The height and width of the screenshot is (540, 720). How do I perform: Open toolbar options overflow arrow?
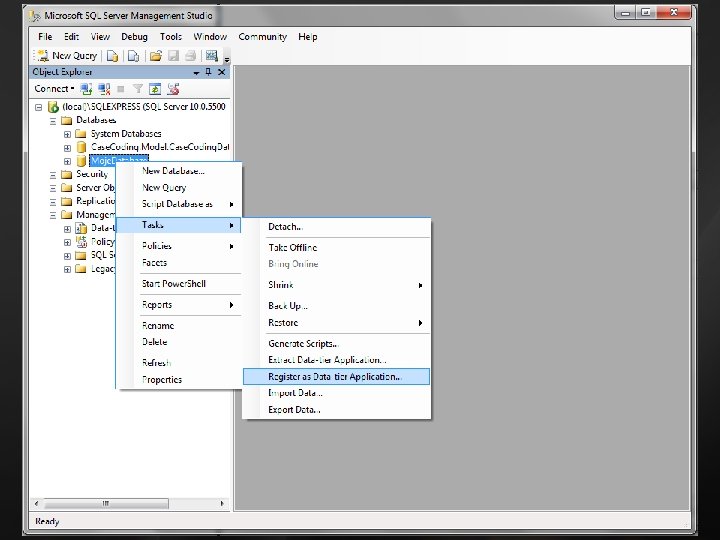[x=226, y=58]
